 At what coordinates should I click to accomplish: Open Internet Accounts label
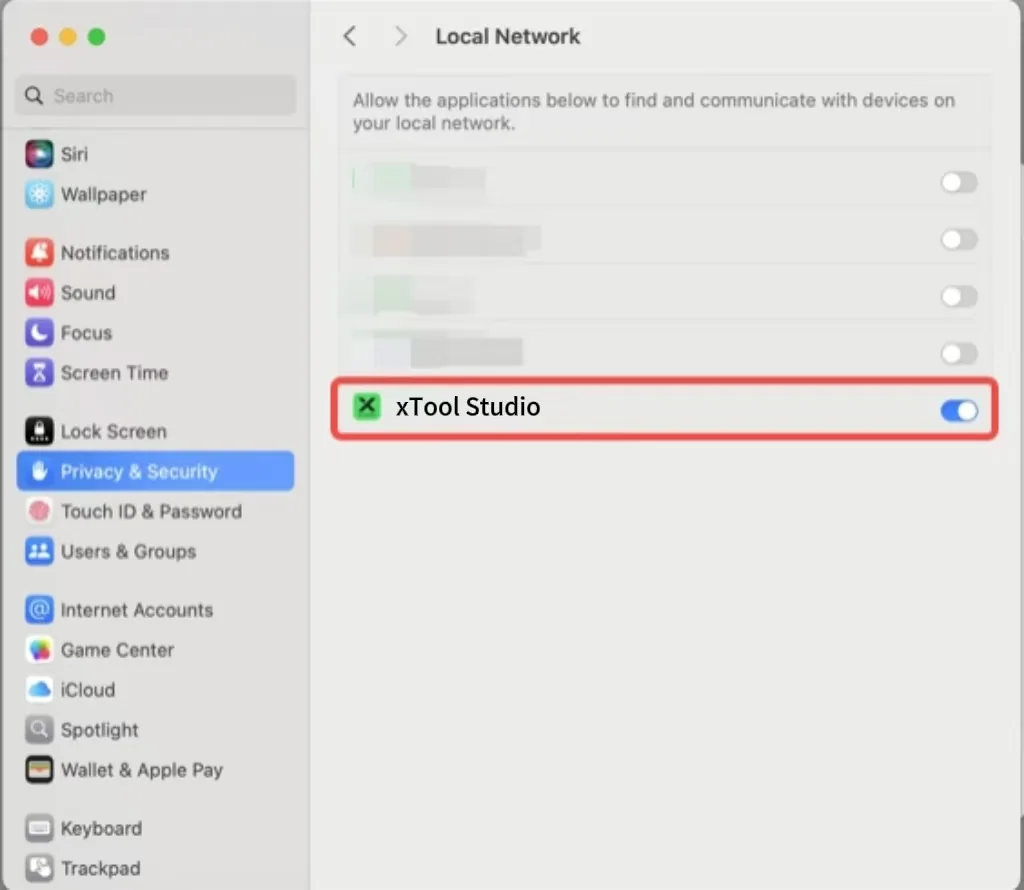tap(137, 610)
